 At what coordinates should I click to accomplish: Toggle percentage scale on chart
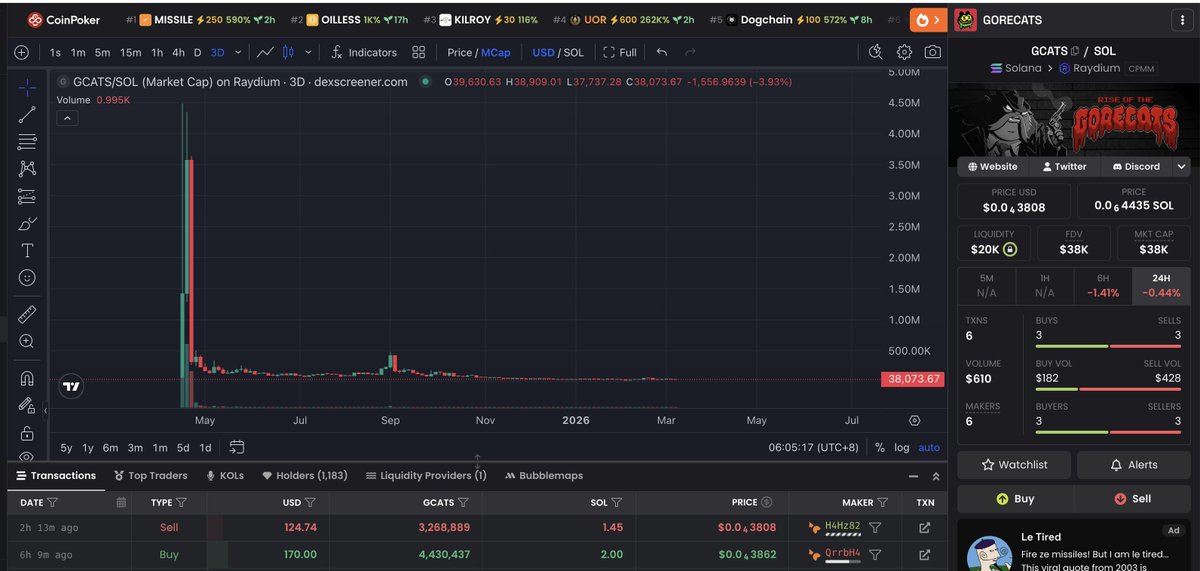point(880,447)
